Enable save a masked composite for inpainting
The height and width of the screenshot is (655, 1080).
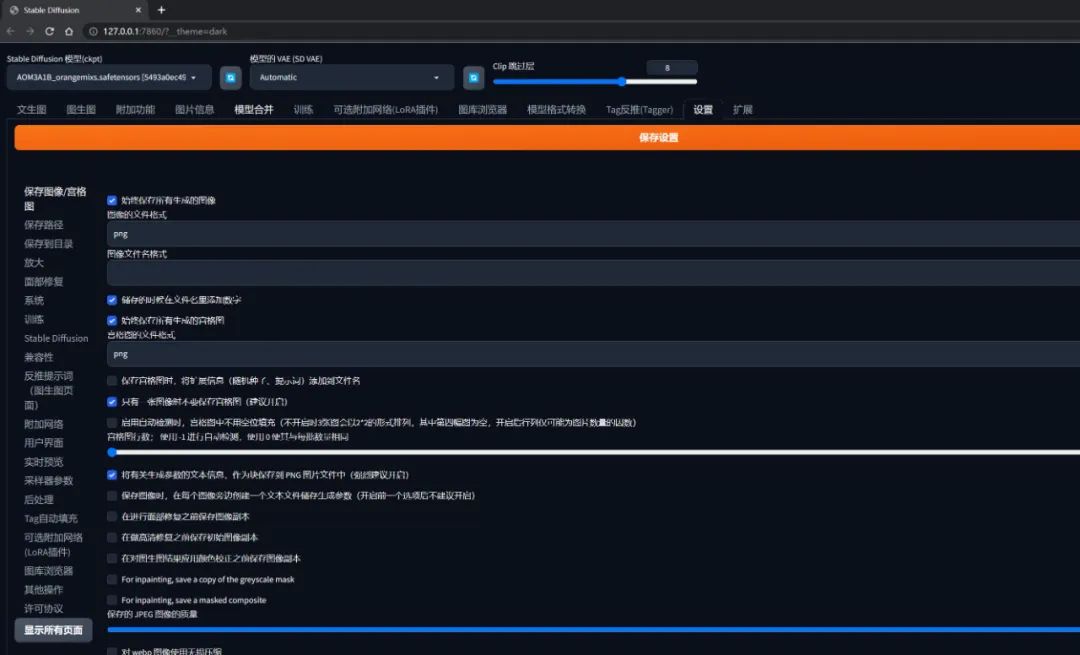pos(112,601)
